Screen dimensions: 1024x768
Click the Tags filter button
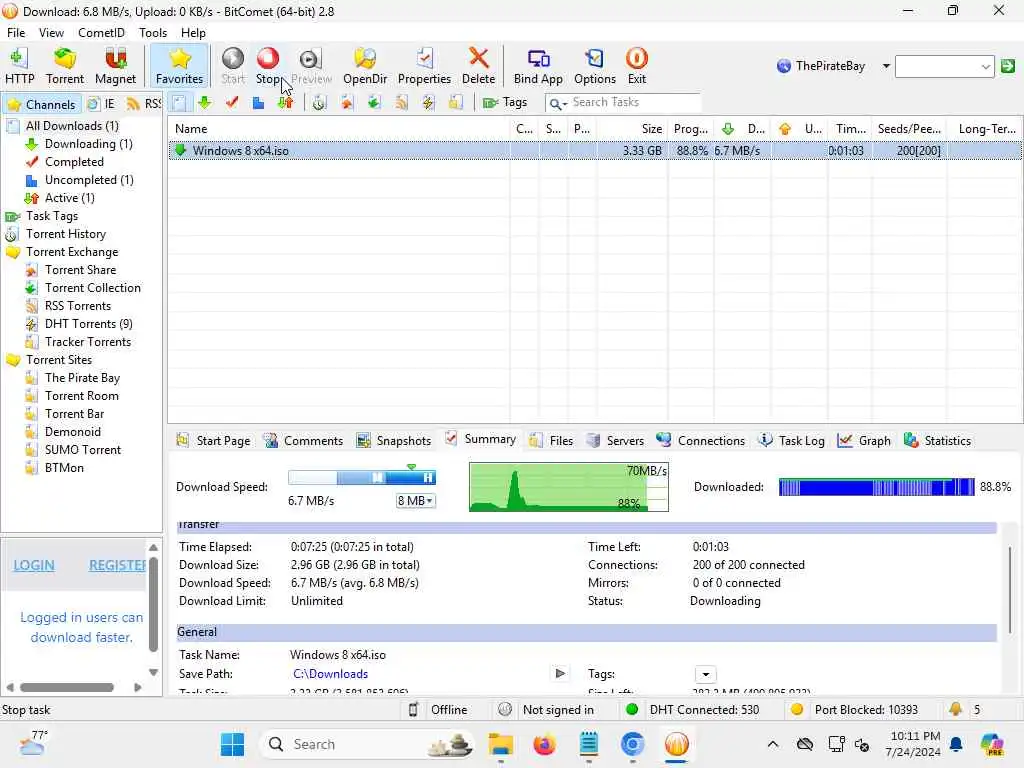[505, 103]
